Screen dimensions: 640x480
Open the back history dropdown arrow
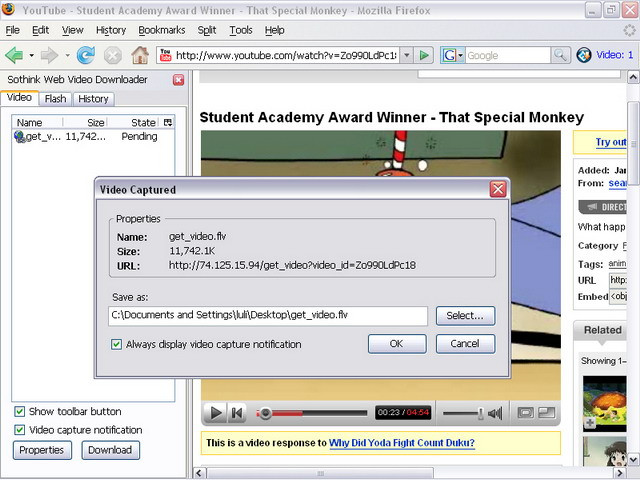coord(31,55)
